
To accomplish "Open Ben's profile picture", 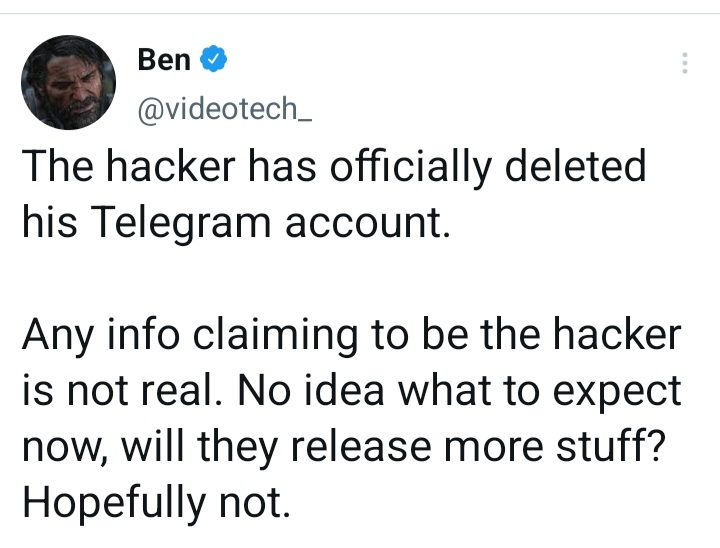I will 68,82.
